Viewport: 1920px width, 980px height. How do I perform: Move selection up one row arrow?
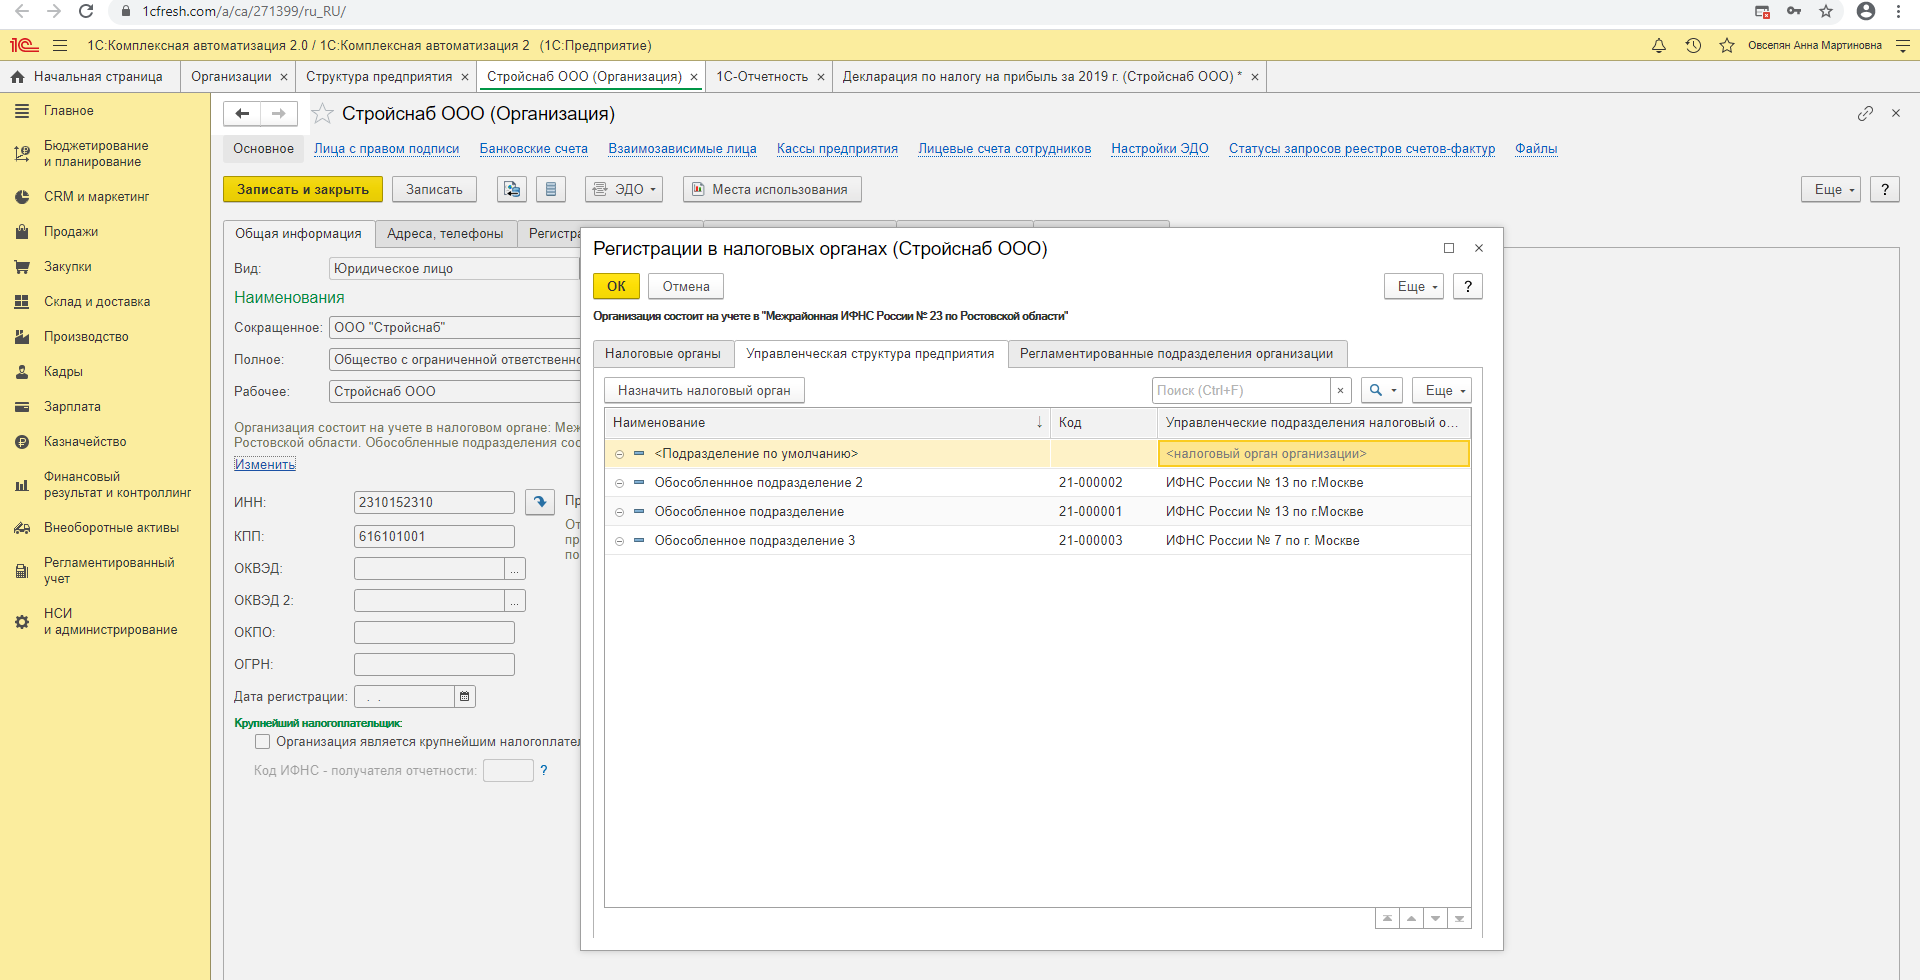(x=1411, y=918)
